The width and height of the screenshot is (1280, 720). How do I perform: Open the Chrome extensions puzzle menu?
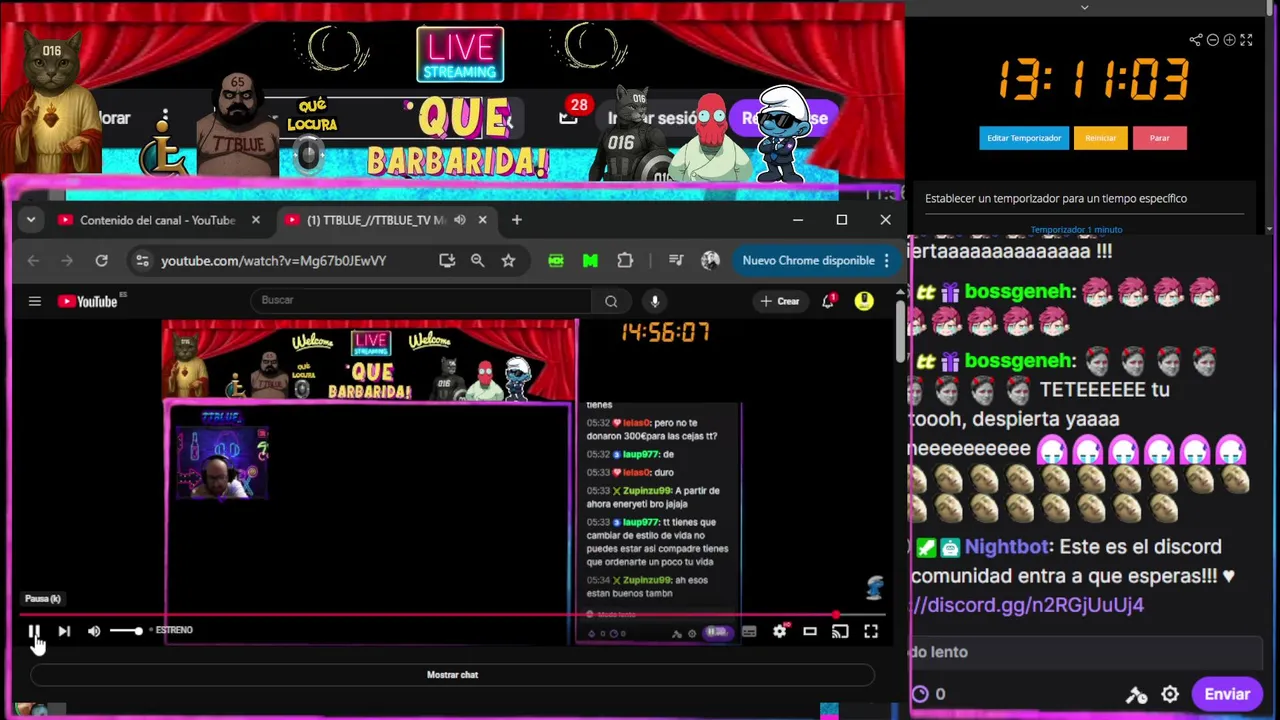click(x=625, y=261)
